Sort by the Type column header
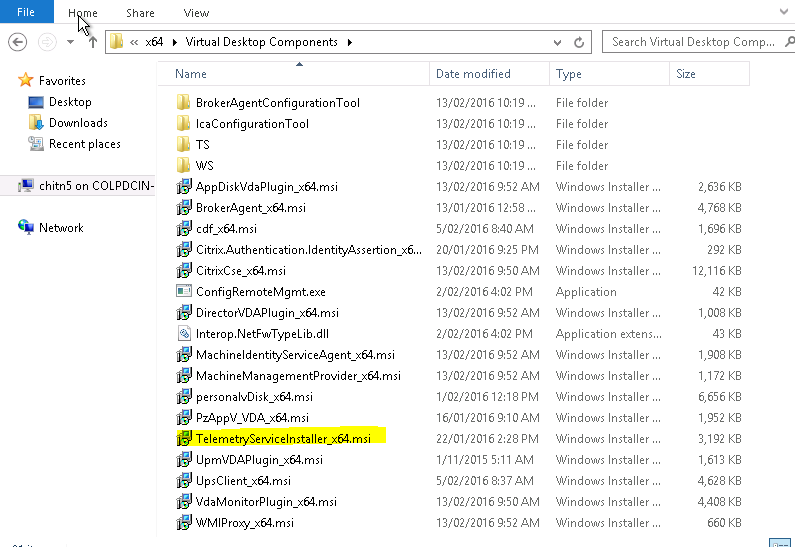Image resolution: width=795 pixels, height=547 pixels. point(609,74)
